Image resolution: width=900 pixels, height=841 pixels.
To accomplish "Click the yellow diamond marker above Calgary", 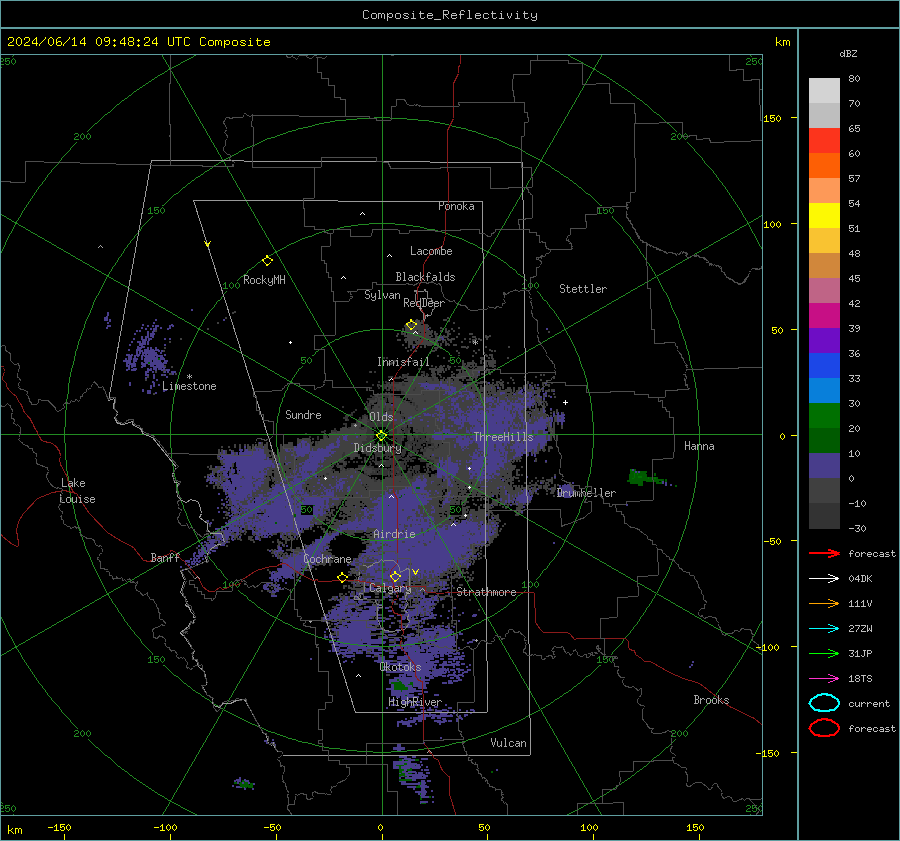I will coord(395,576).
